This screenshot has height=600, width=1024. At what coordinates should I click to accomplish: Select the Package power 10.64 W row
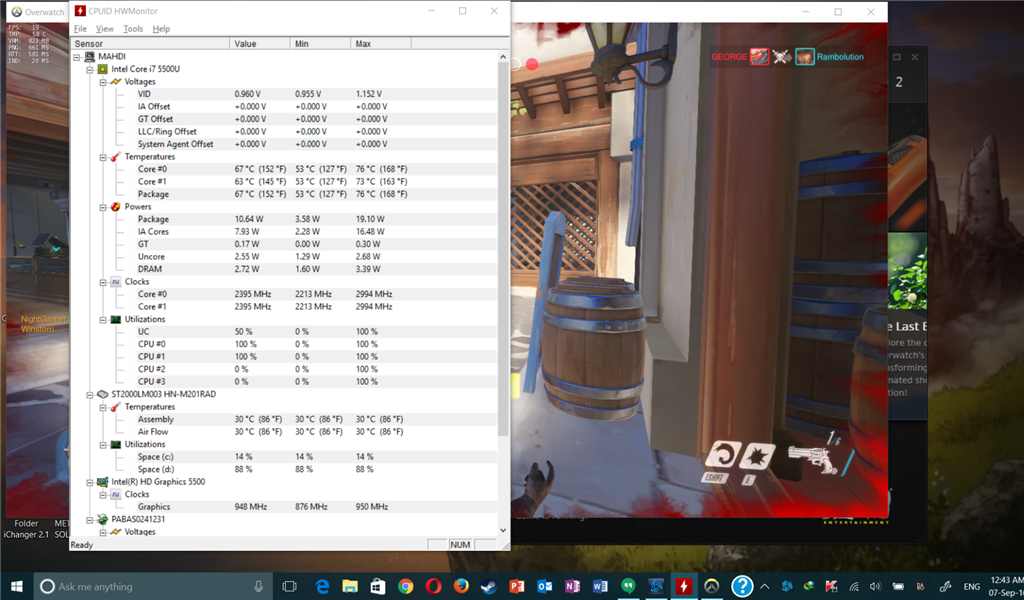pos(284,219)
